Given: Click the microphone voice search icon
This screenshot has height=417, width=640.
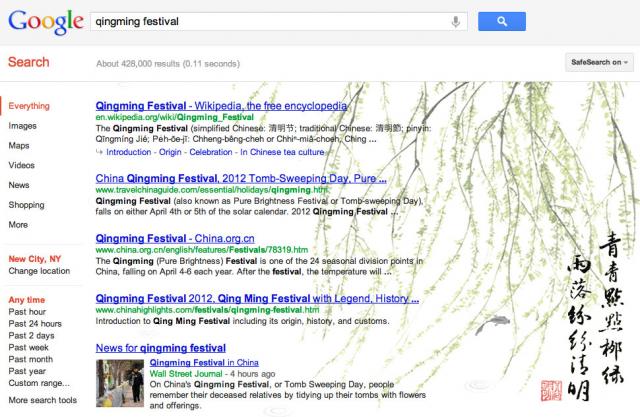Looking at the screenshot, I should [x=456, y=21].
